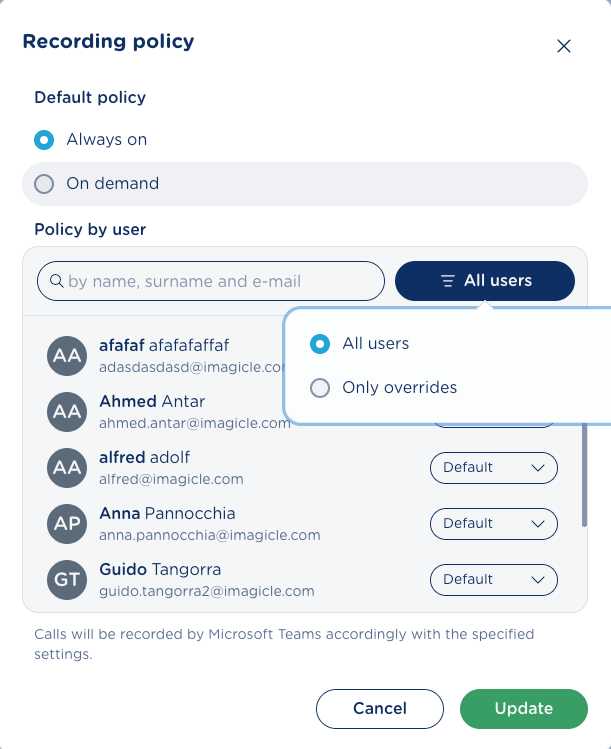The width and height of the screenshot is (611, 749).
Task: Select the Always on default policy
Action: (44, 140)
